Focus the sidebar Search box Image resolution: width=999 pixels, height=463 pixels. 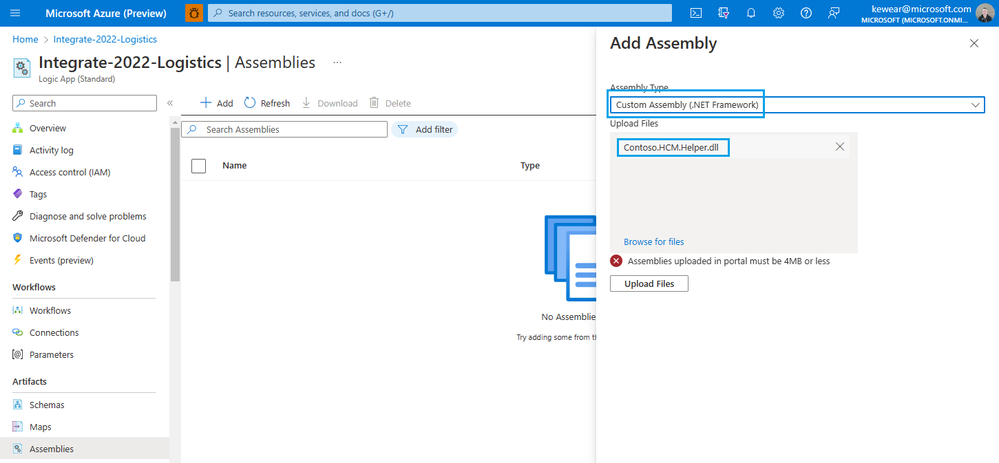click(85, 103)
